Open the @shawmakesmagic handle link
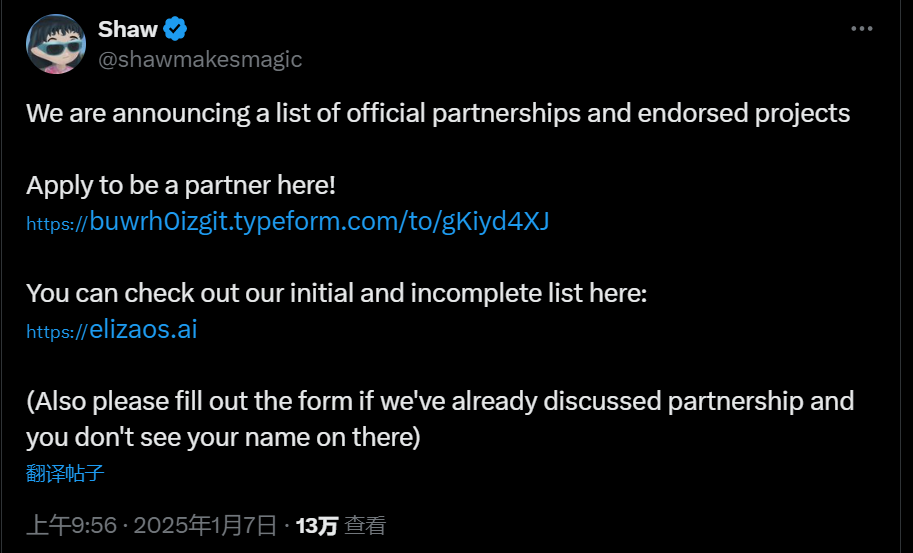Screen dimensions: 913x553 [x=199, y=59]
